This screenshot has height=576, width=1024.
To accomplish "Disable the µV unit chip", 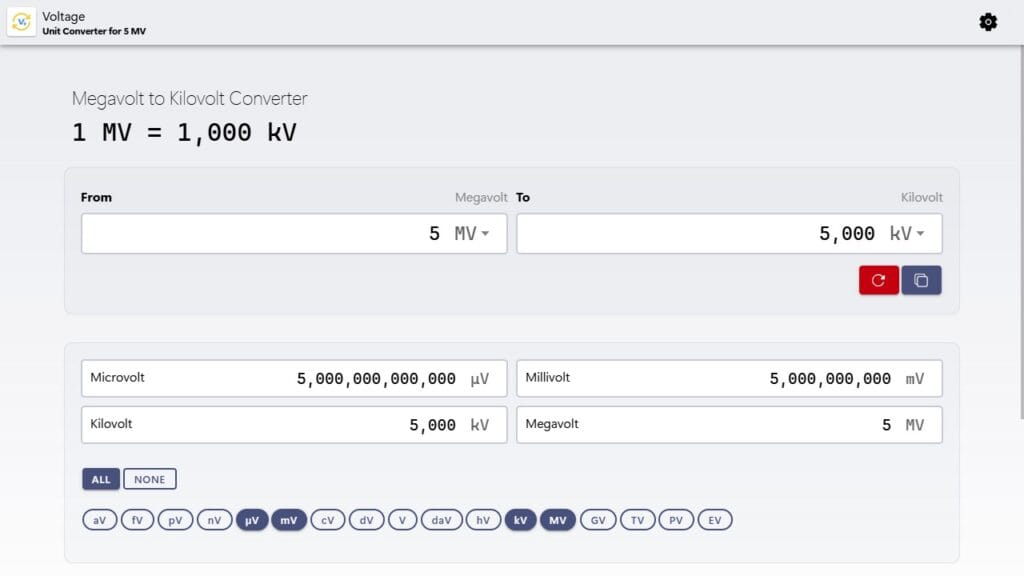I will [x=252, y=520].
